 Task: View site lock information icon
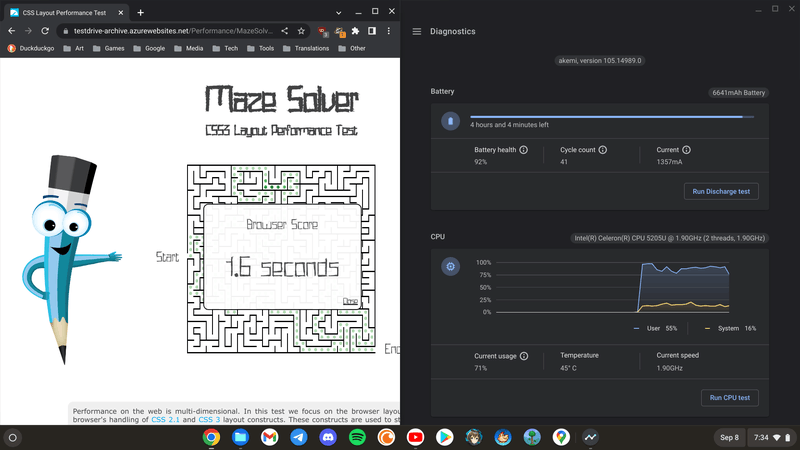click(x=65, y=31)
